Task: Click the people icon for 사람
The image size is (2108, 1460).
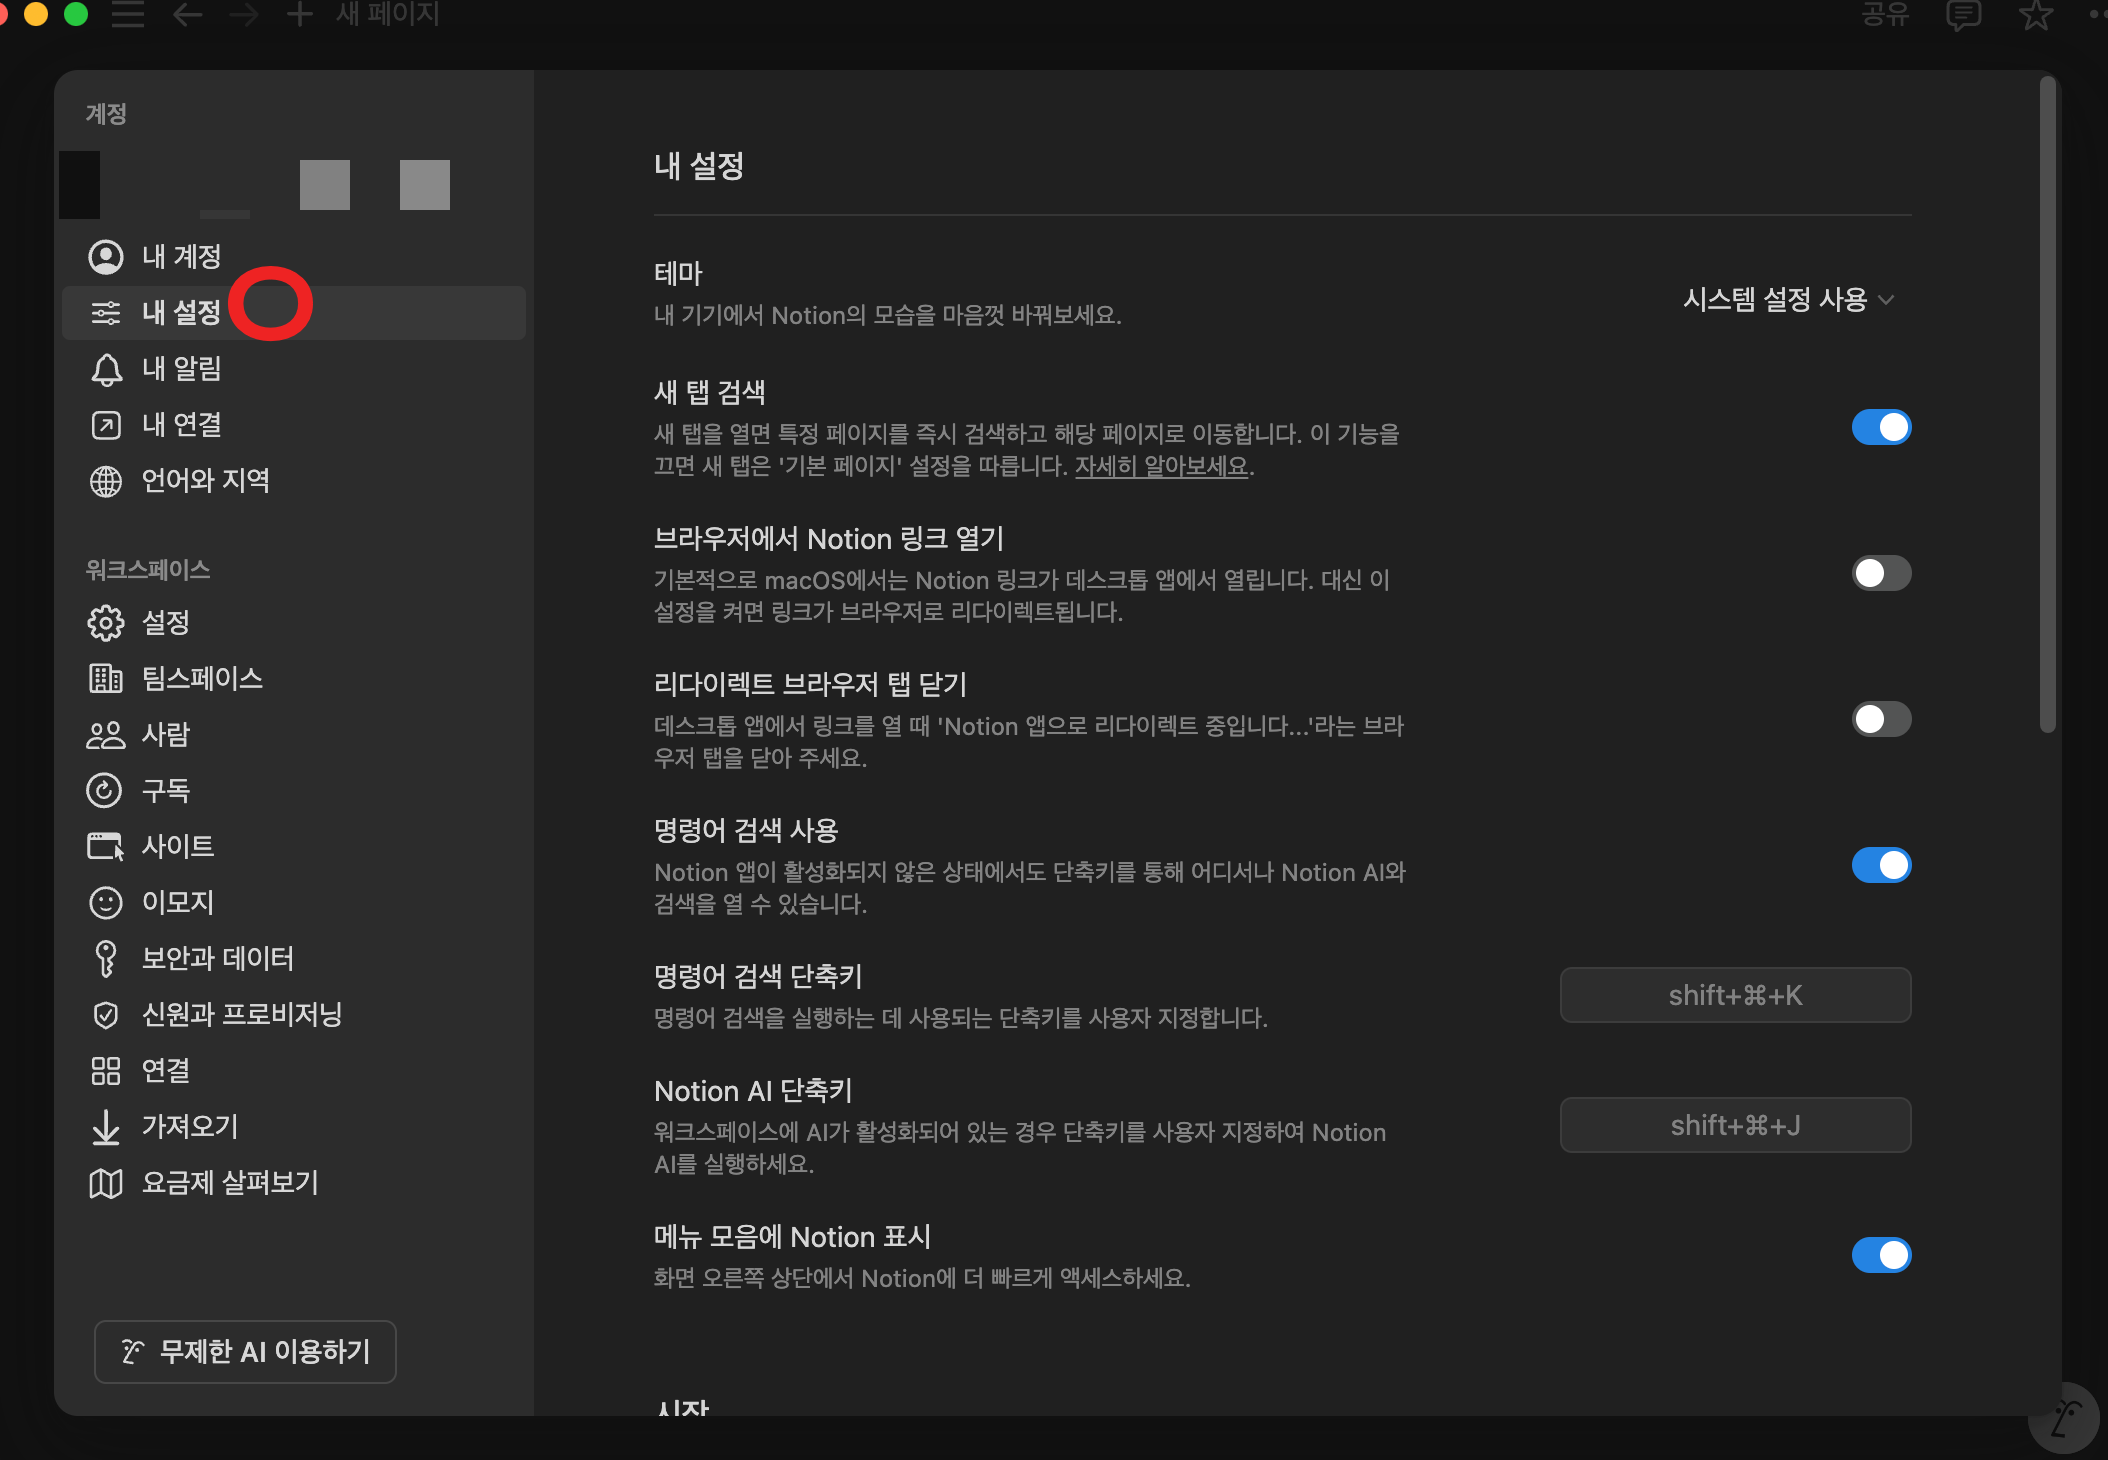Action: click(x=106, y=735)
